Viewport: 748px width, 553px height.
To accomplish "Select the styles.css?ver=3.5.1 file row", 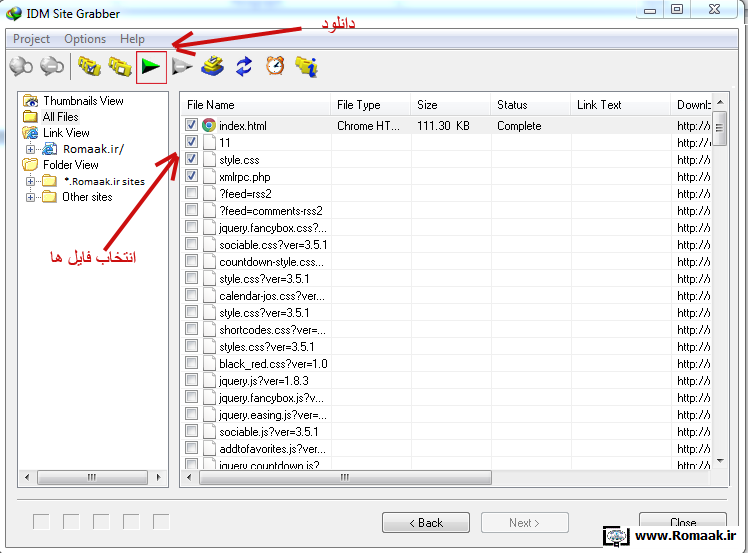I will coord(446,347).
